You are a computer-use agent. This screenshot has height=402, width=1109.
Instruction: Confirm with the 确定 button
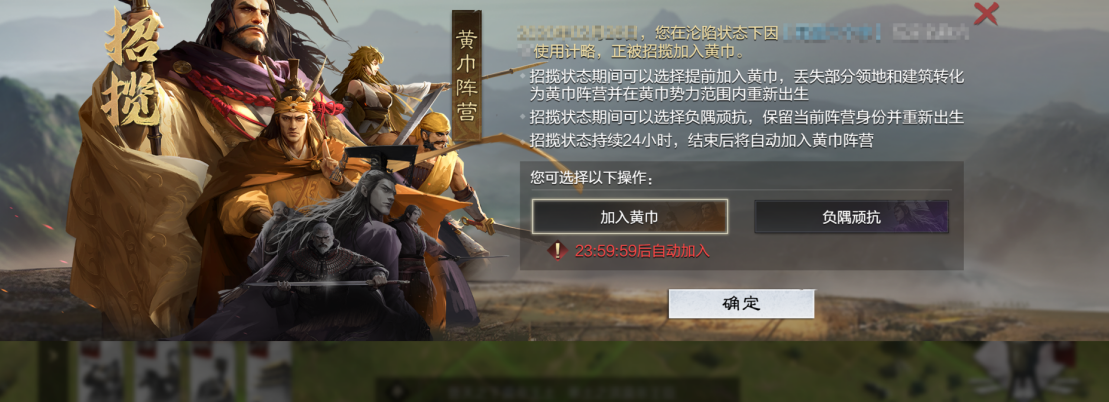(x=741, y=304)
